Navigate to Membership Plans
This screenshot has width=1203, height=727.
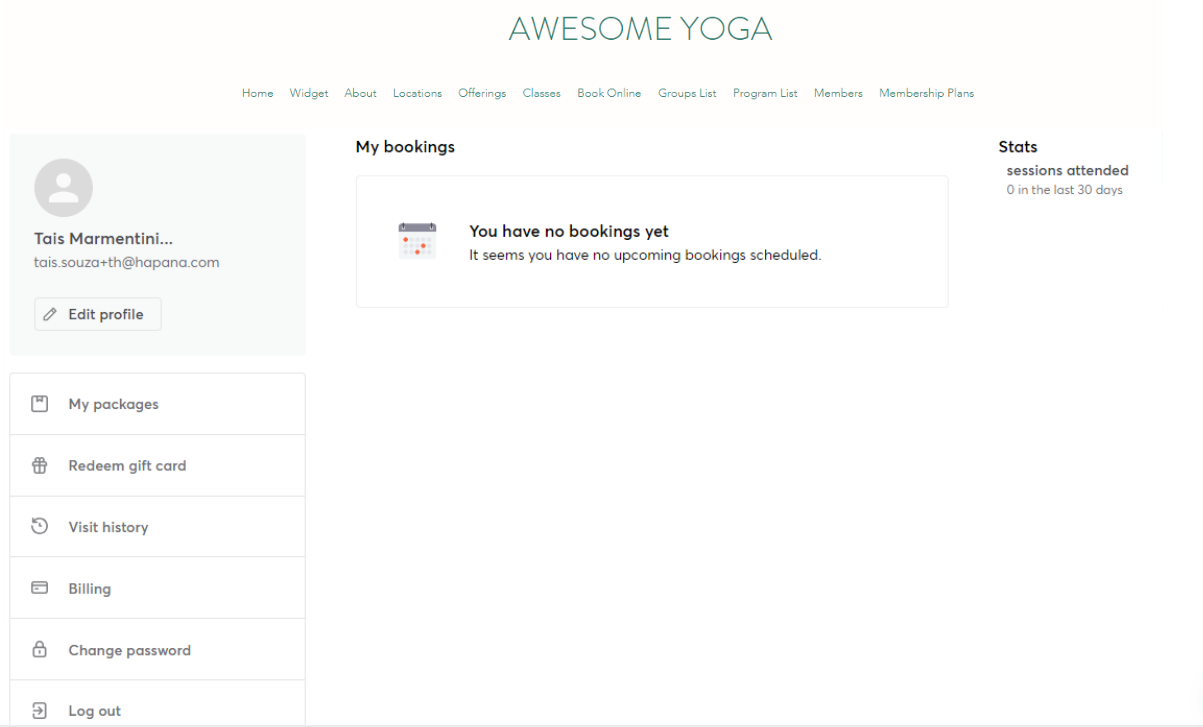[926, 93]
